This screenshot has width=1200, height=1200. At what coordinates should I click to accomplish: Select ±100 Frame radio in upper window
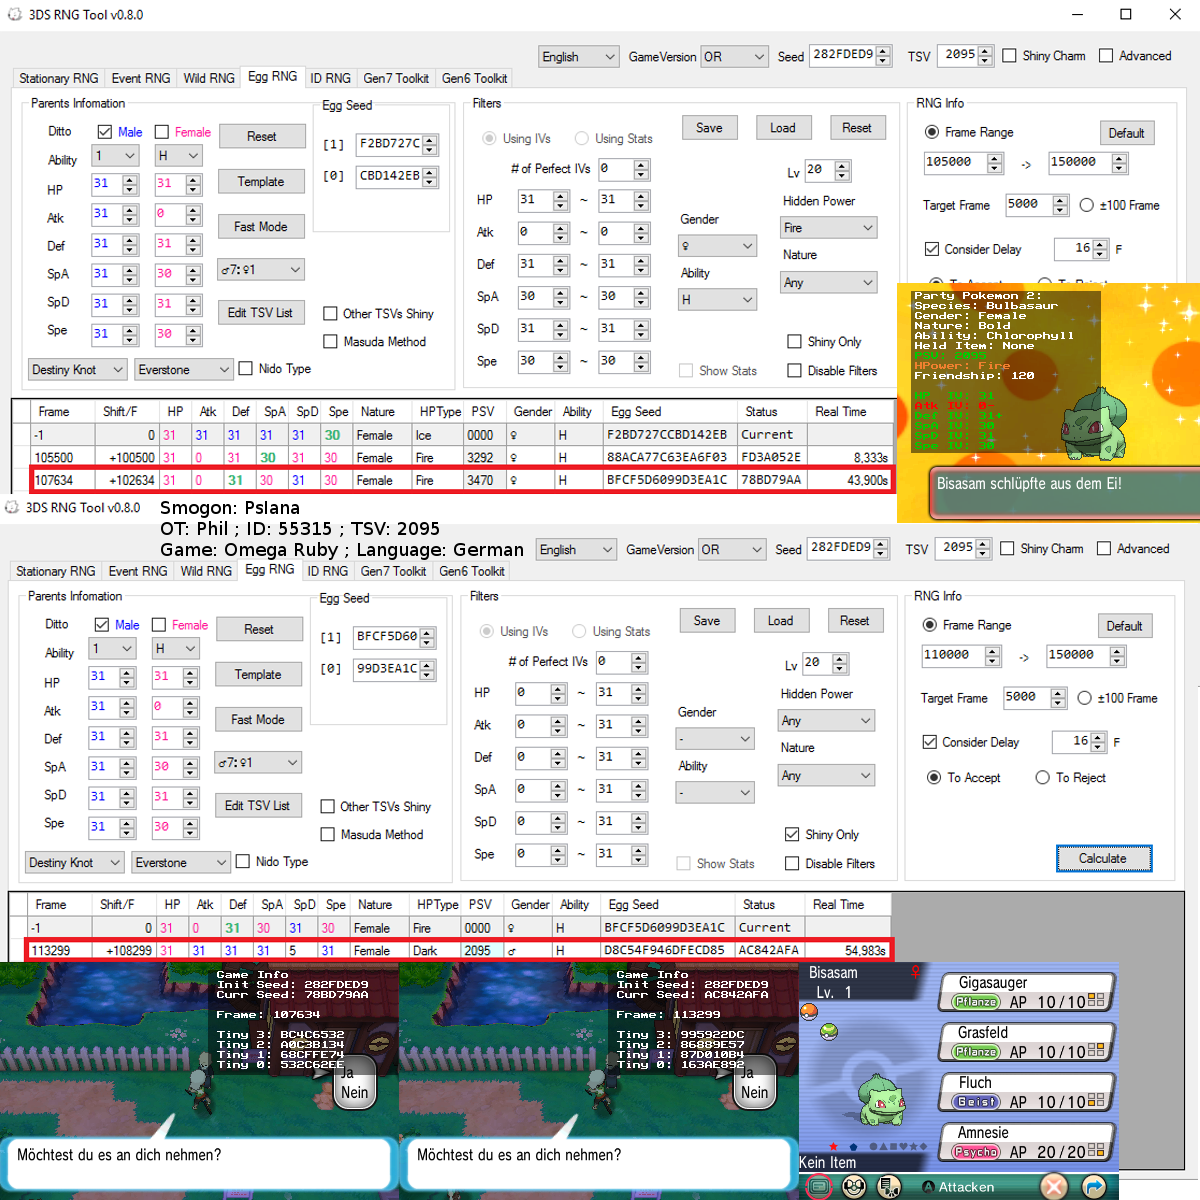[x=1087, y=205]
